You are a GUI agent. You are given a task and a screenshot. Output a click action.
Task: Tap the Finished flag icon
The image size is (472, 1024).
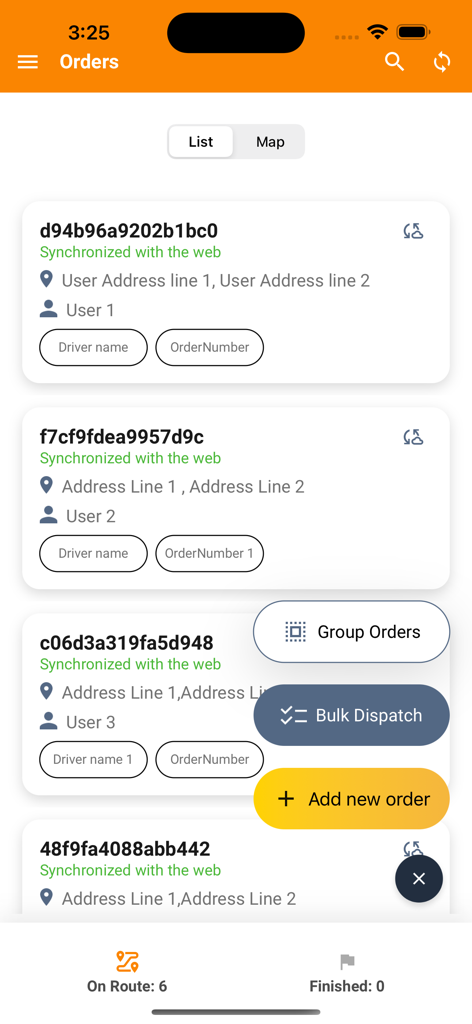tap(347, 962)
